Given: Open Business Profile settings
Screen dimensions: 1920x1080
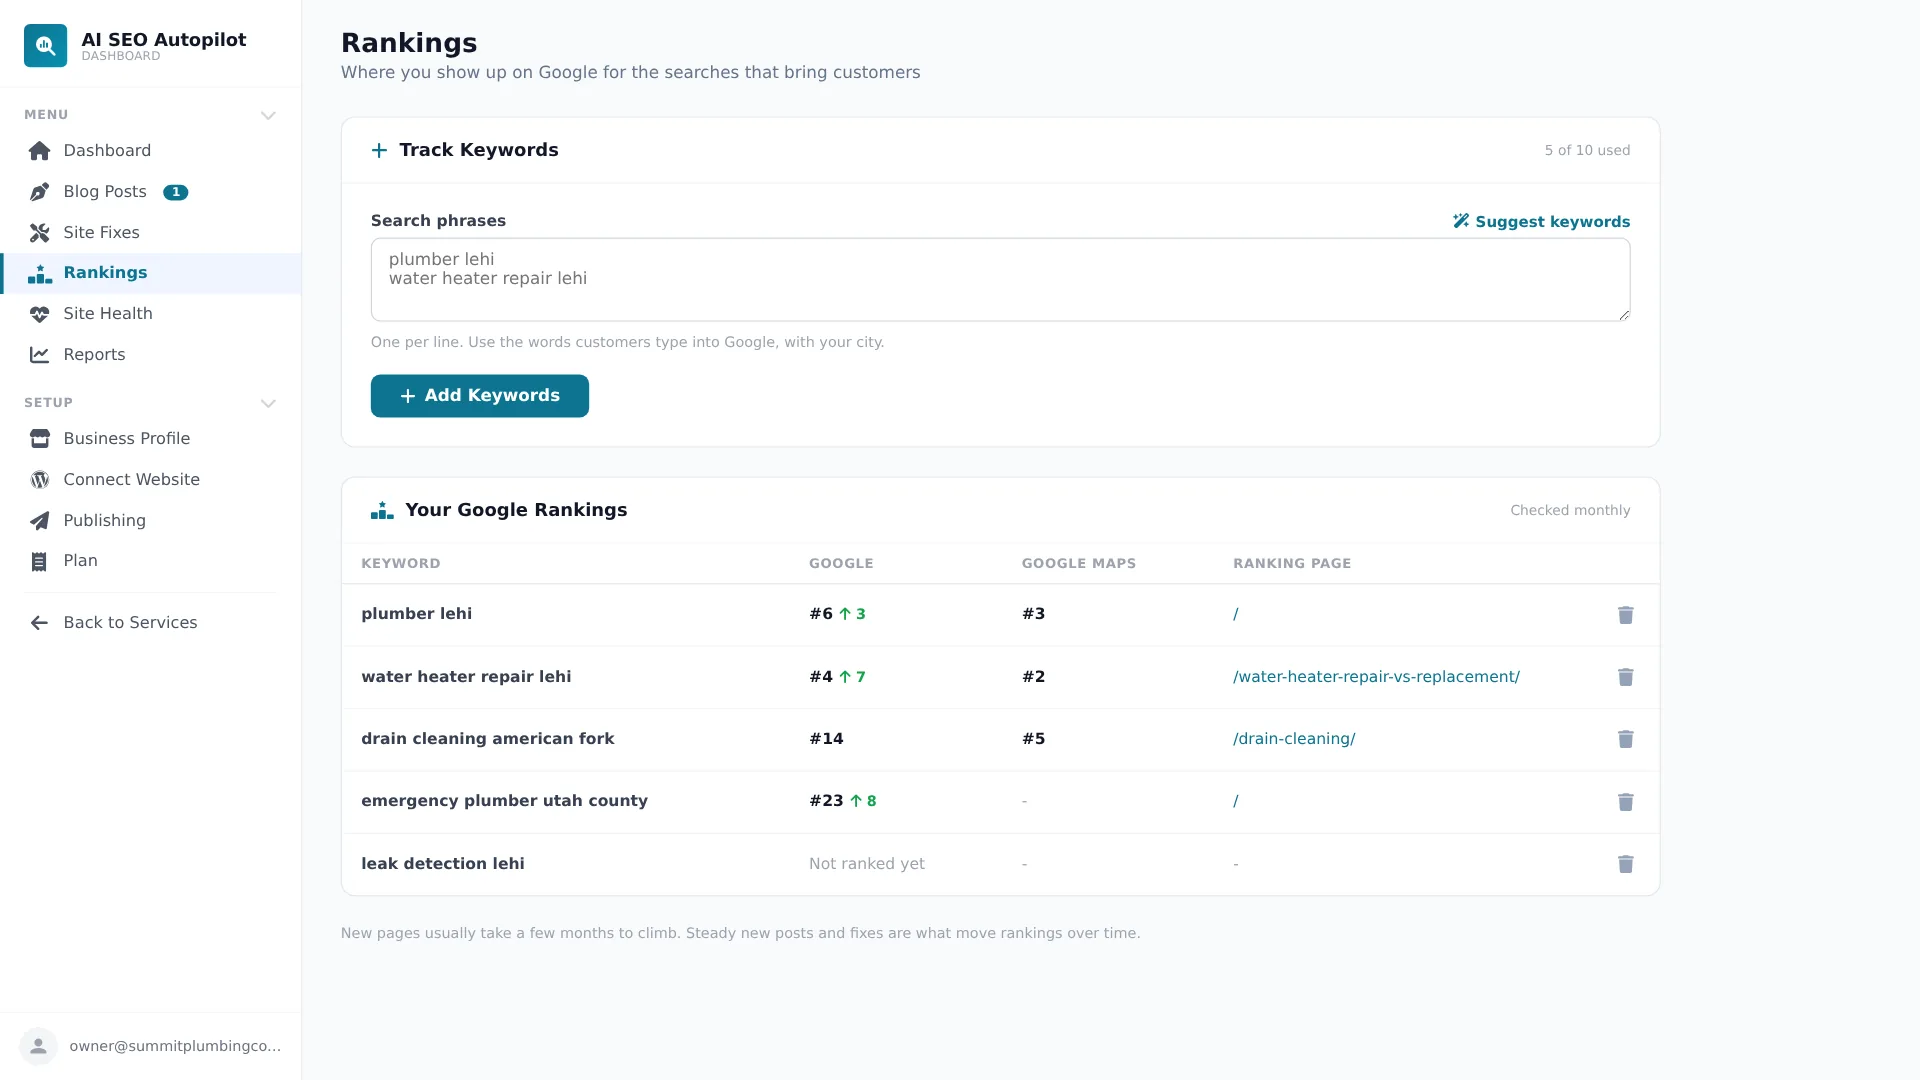Looking at the screenshot, I should 151,439.
